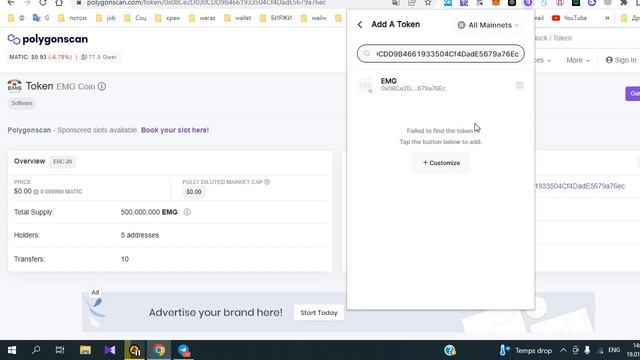This screenshot has width=640, height=360.
Task: Click the EMG Coin info icon
Action: point(102,87)
